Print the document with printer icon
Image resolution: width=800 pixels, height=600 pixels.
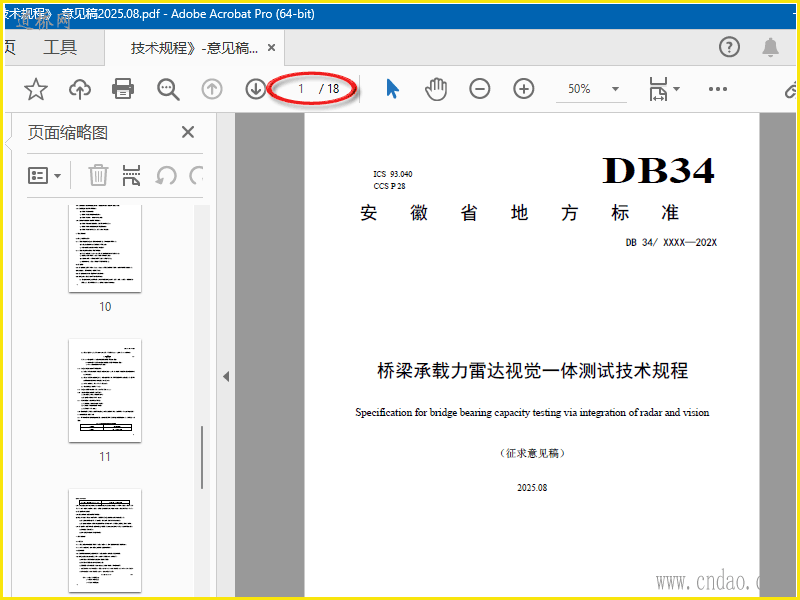point(123,89)
